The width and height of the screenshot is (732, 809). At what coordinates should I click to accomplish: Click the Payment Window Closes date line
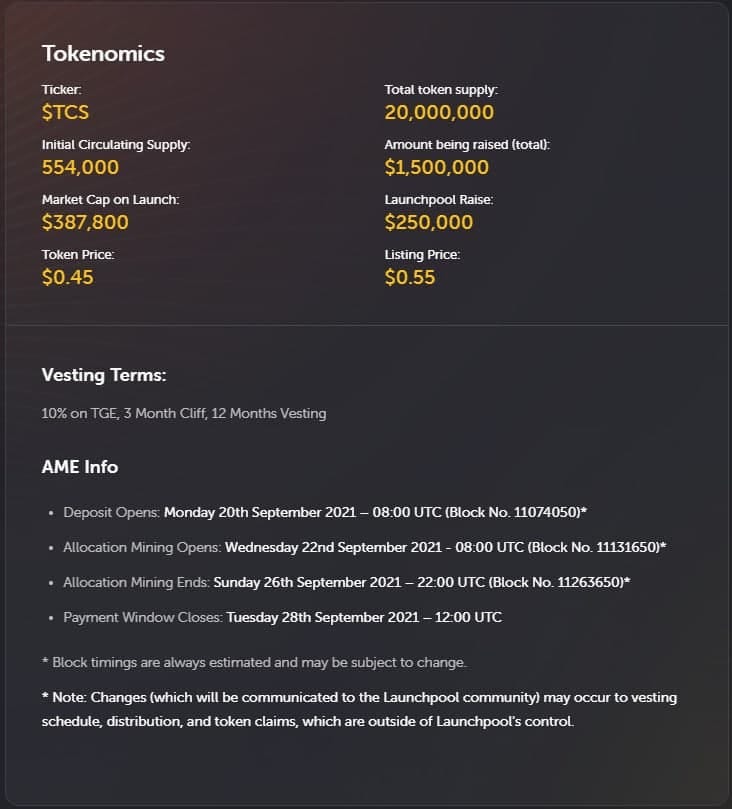tap(282, 617)
